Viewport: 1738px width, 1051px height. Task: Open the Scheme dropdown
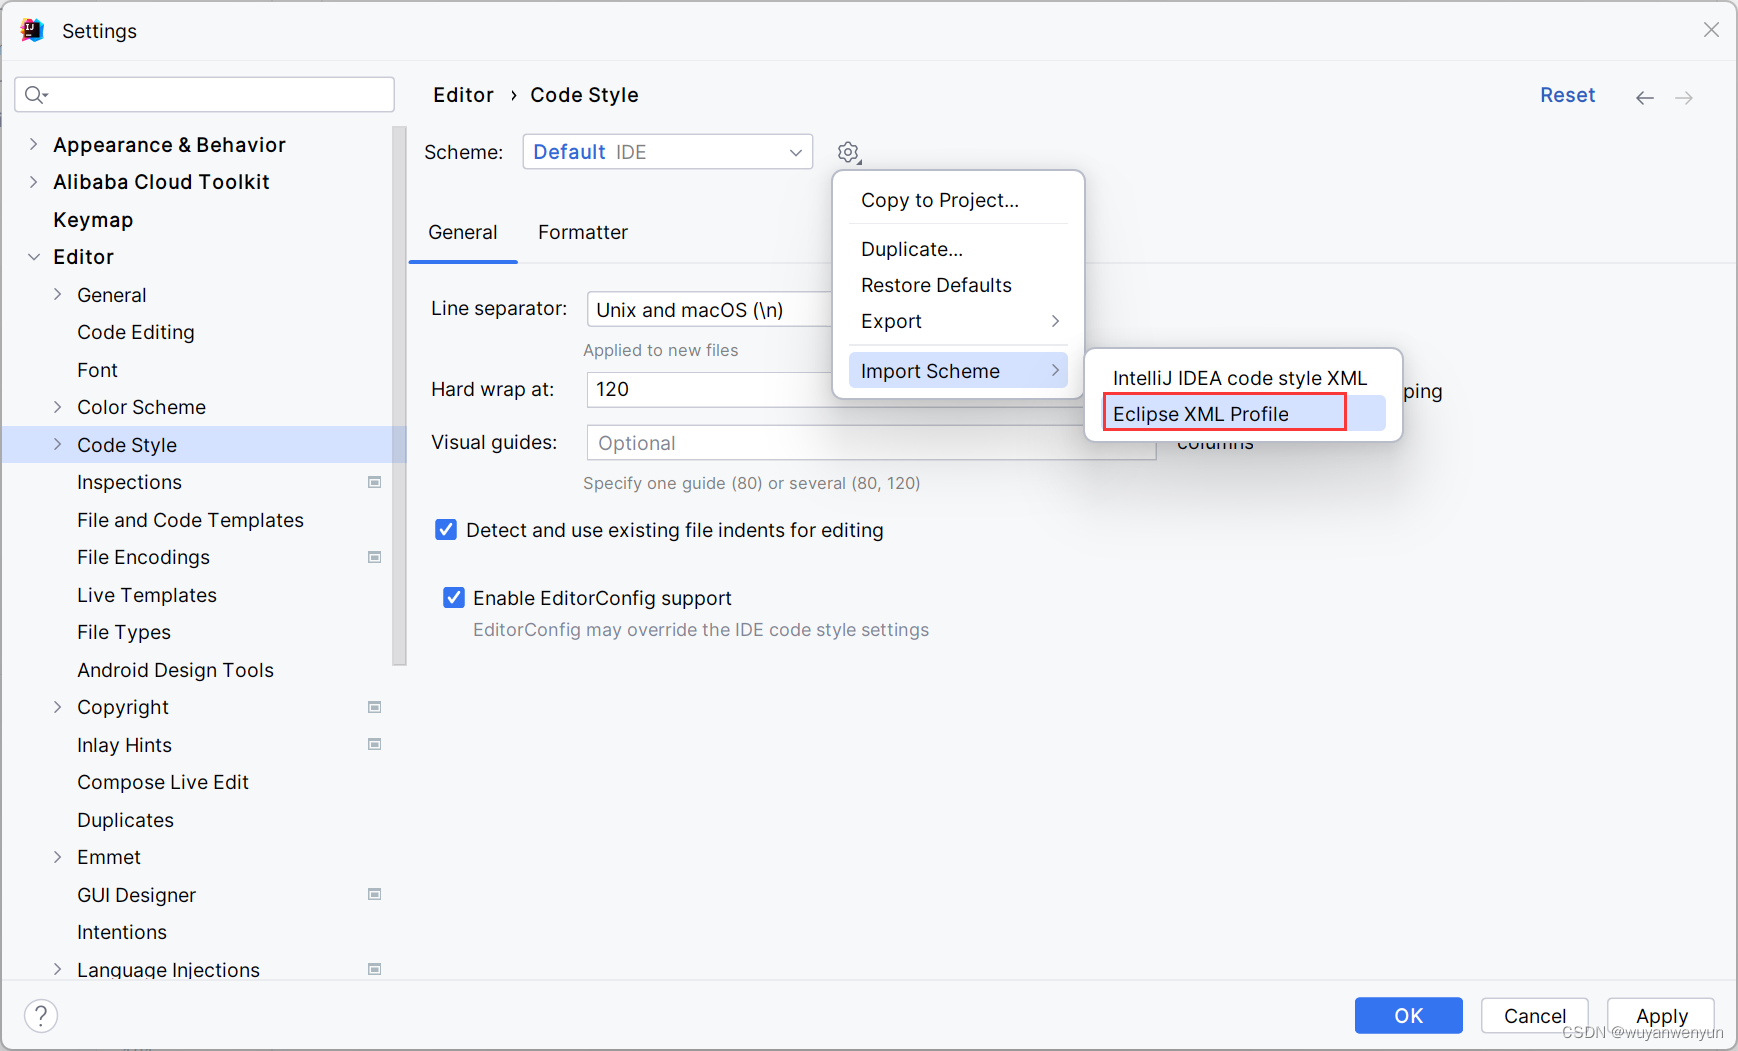pyautogui.click(x=667, y=152)
